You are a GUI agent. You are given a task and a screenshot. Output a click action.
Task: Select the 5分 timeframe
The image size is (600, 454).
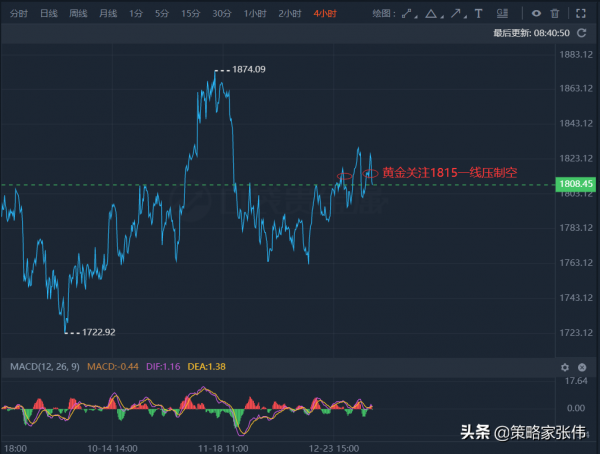[162, 14]
